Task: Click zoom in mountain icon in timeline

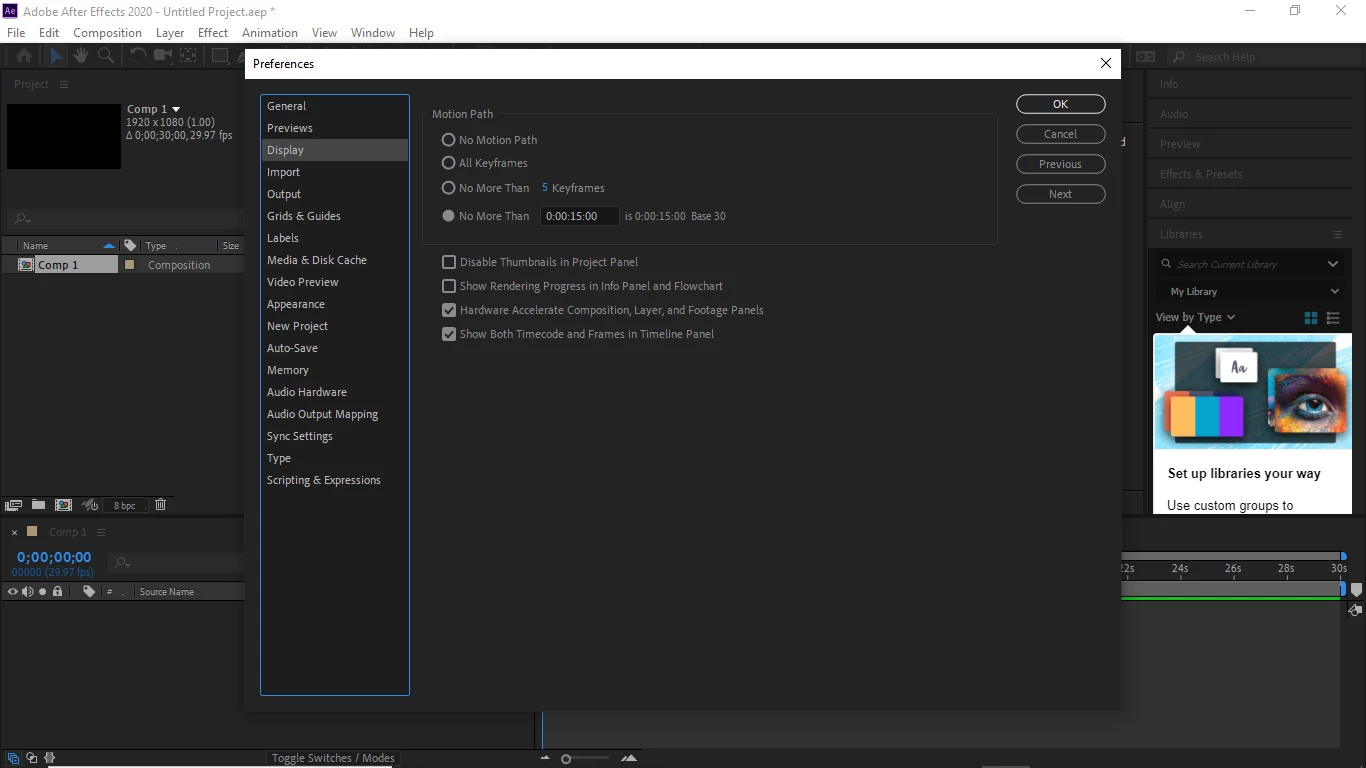Action: [x=629, y=758]
